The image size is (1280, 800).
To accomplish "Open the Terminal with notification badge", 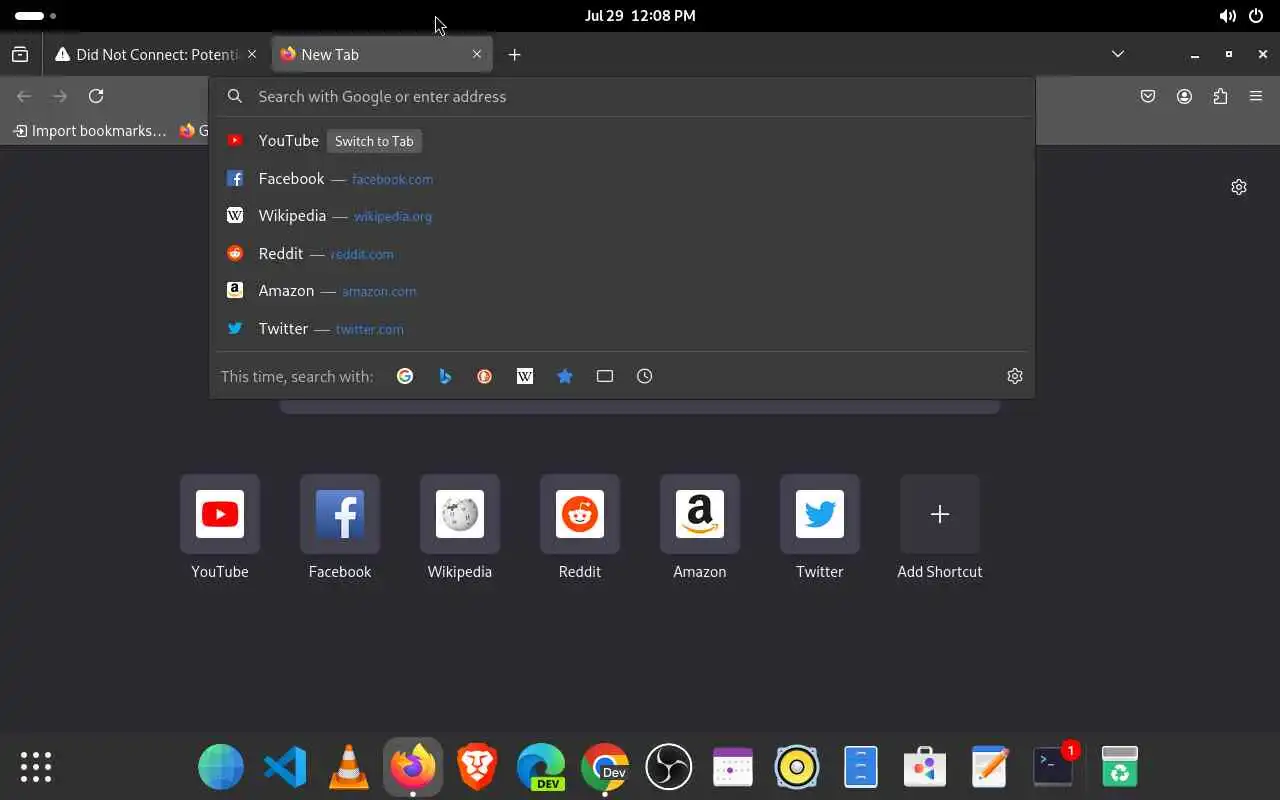I will point(1053,767).
